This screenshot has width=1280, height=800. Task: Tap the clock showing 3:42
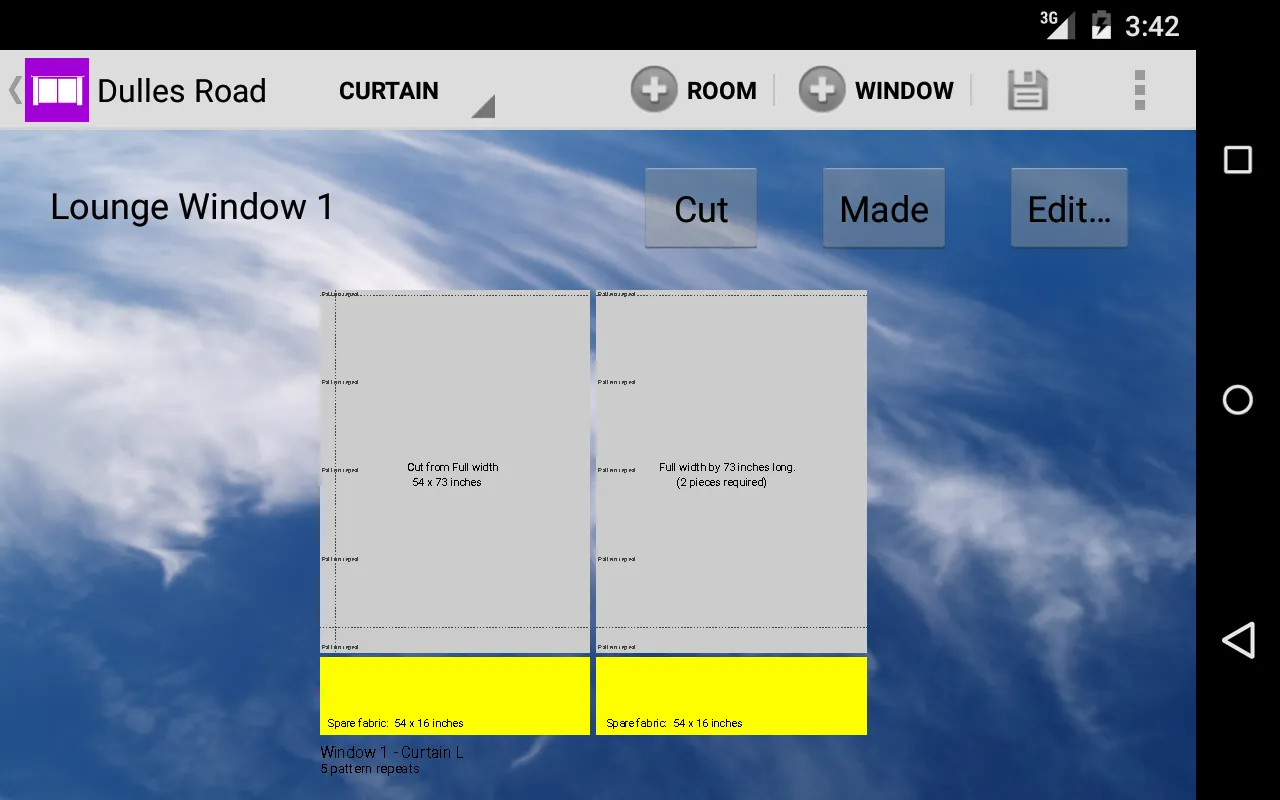click(x=1152, y=26)
